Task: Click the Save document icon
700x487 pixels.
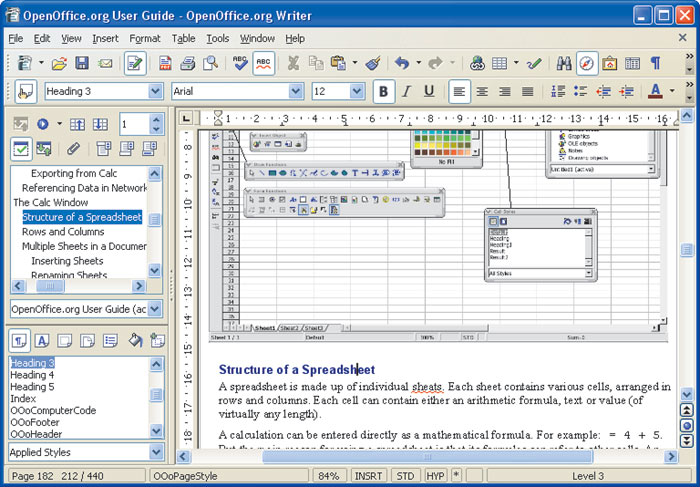Action: 81,63
